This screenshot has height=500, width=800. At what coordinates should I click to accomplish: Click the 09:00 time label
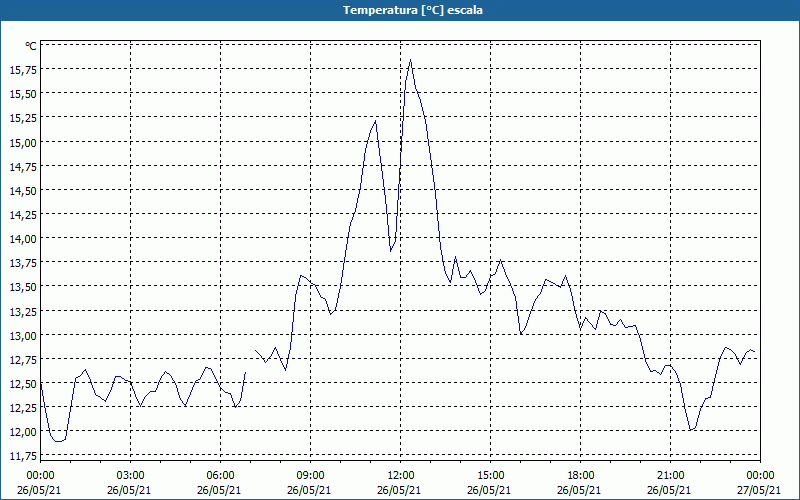310,476
